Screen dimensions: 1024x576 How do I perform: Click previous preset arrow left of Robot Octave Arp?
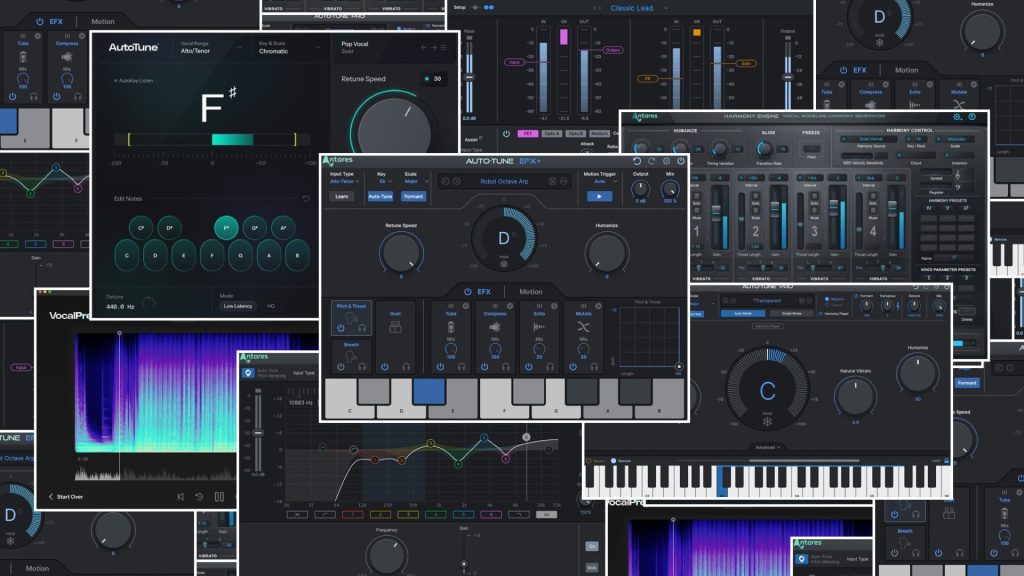[x=446, y=182]
